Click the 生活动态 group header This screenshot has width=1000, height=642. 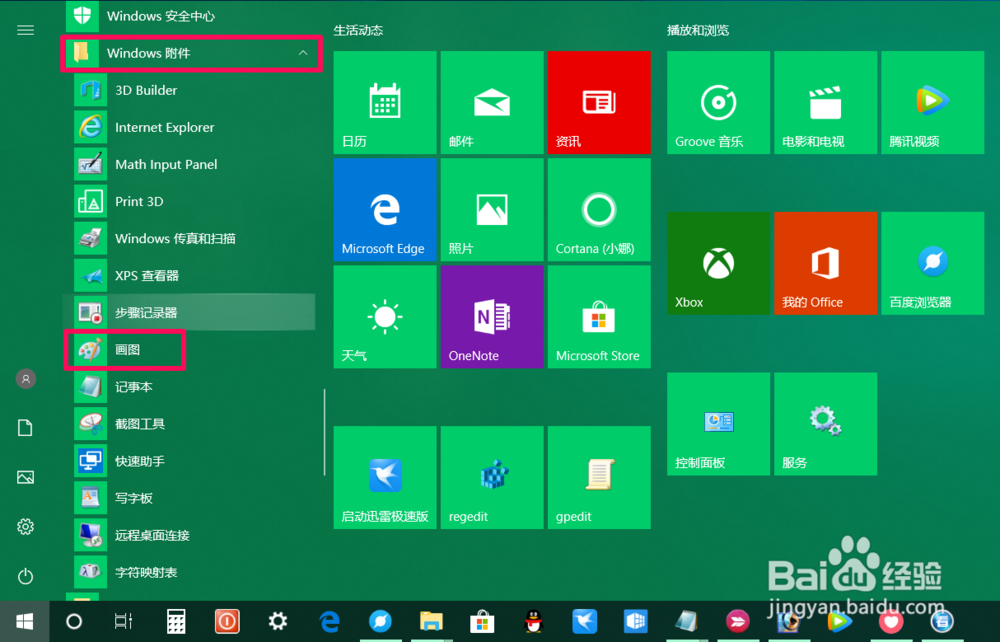[358, 30]
